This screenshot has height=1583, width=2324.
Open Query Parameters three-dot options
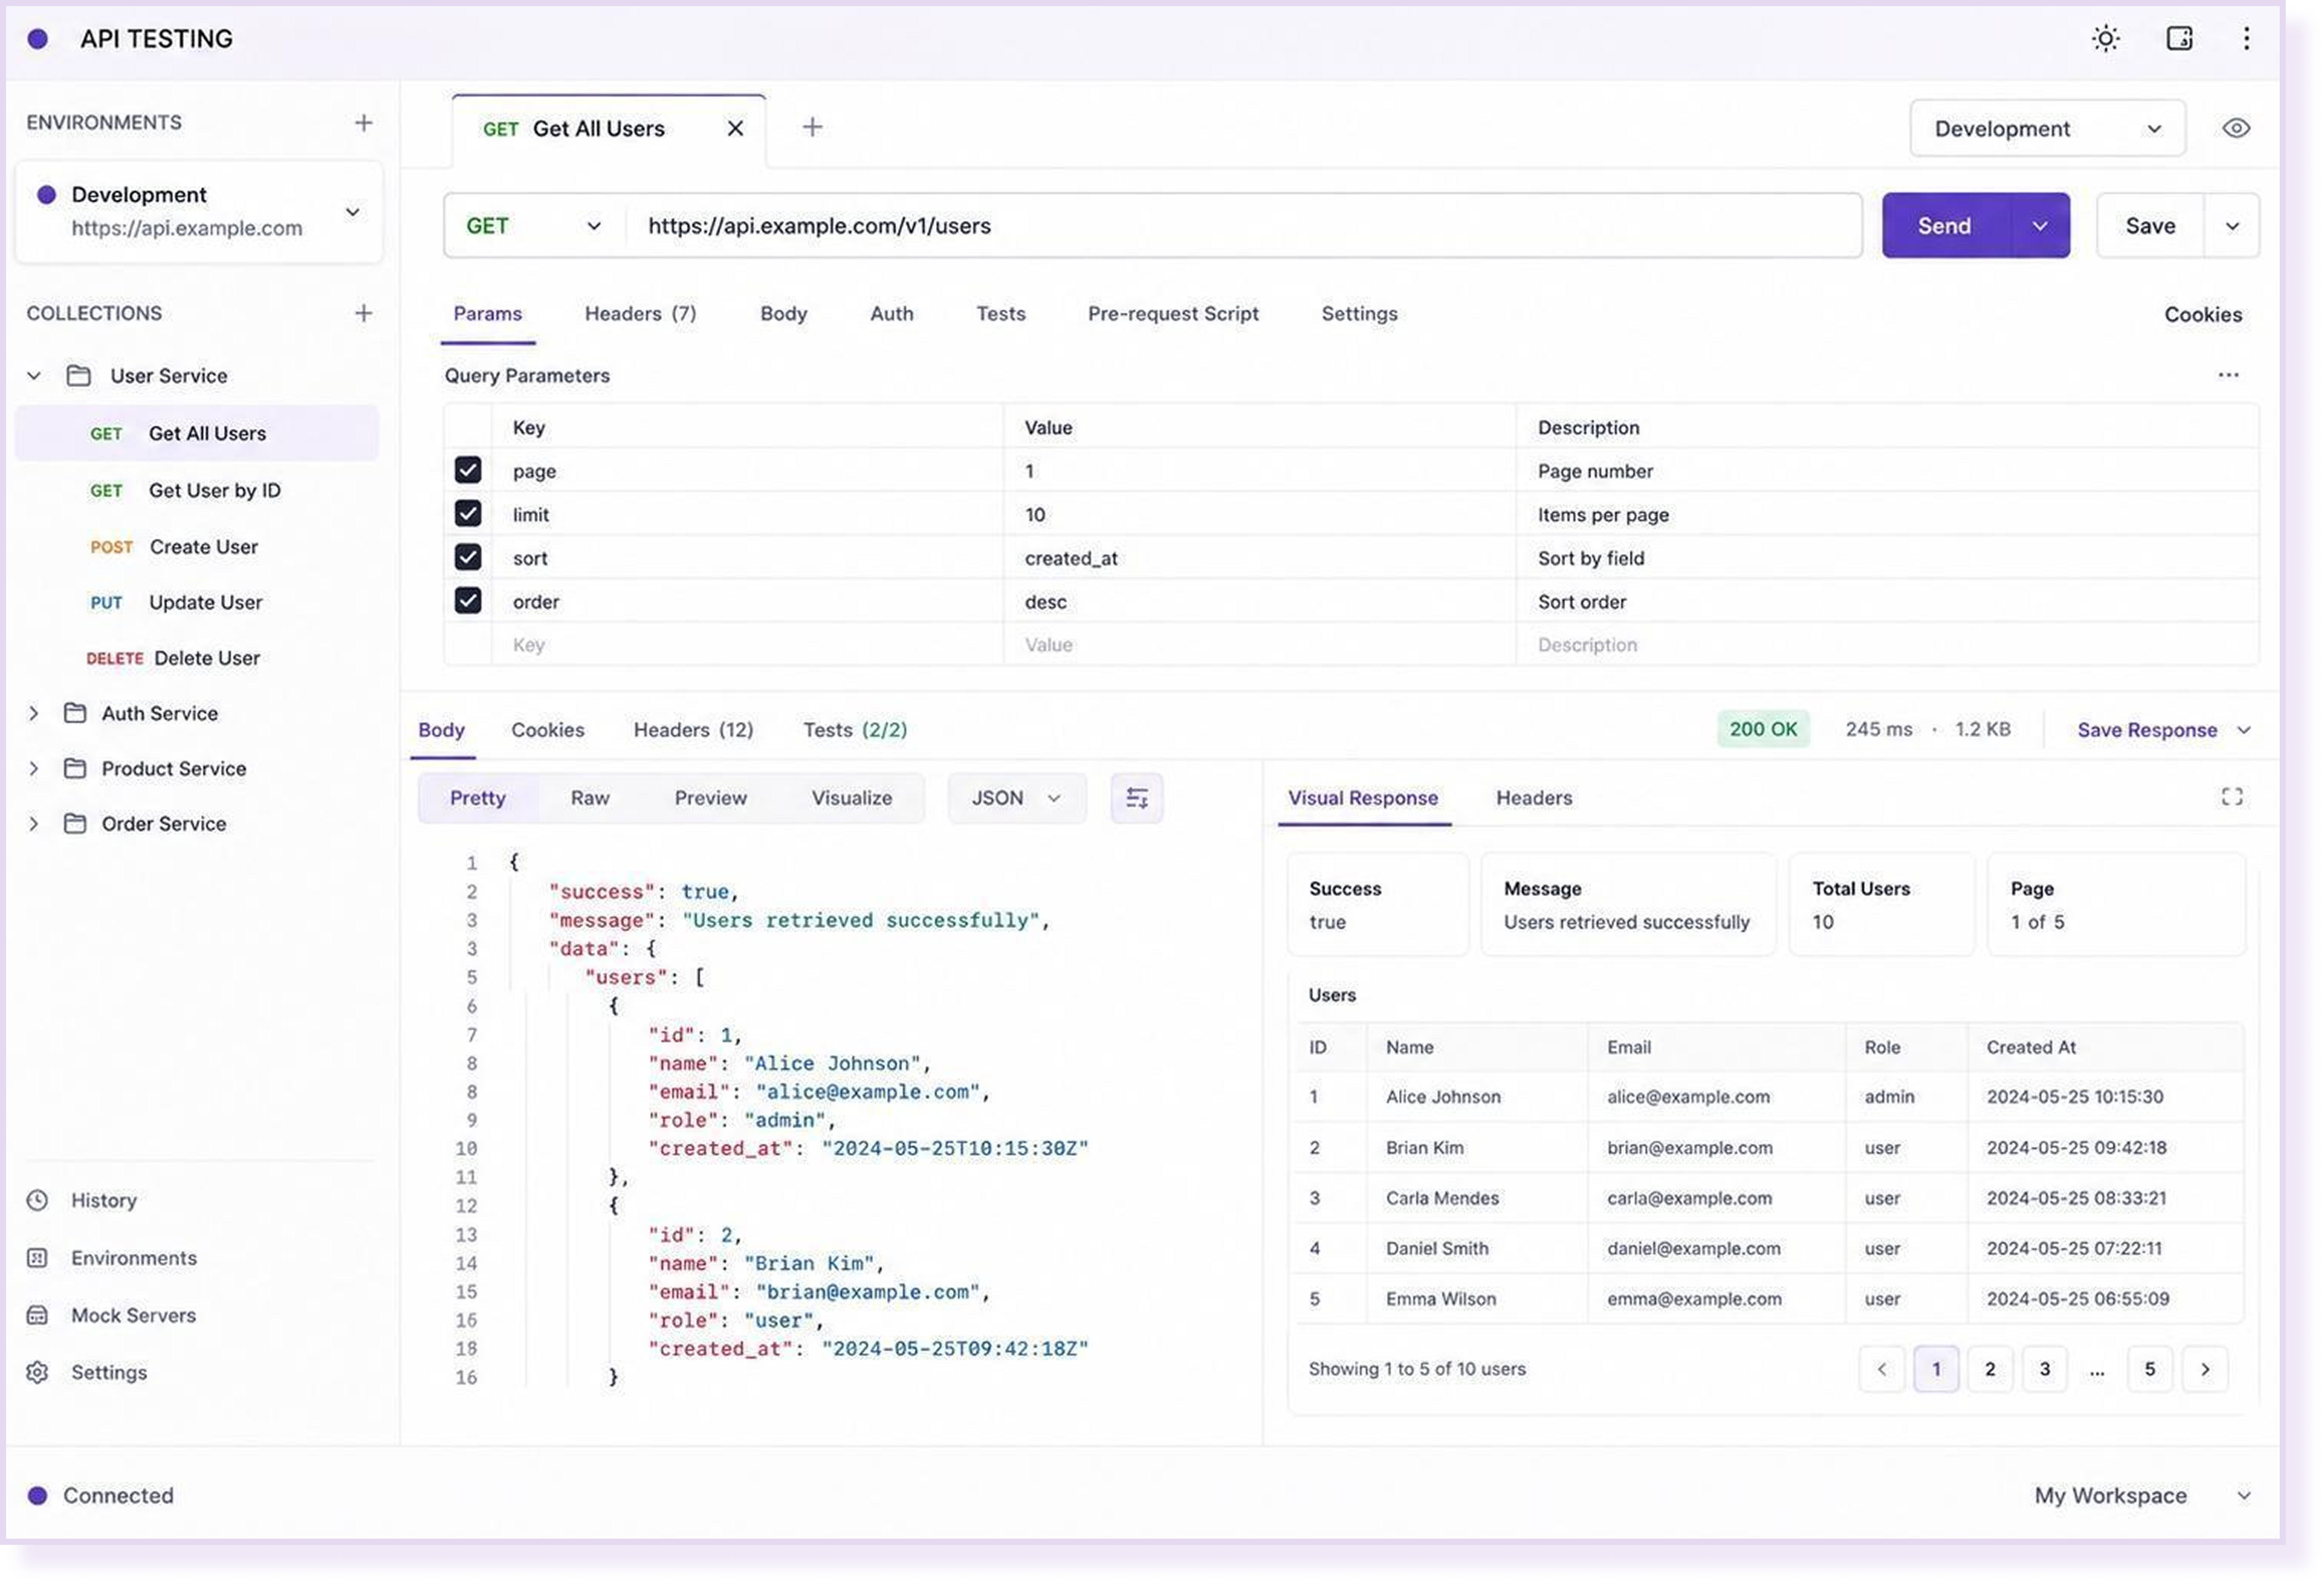click(x=2228, y=375)
